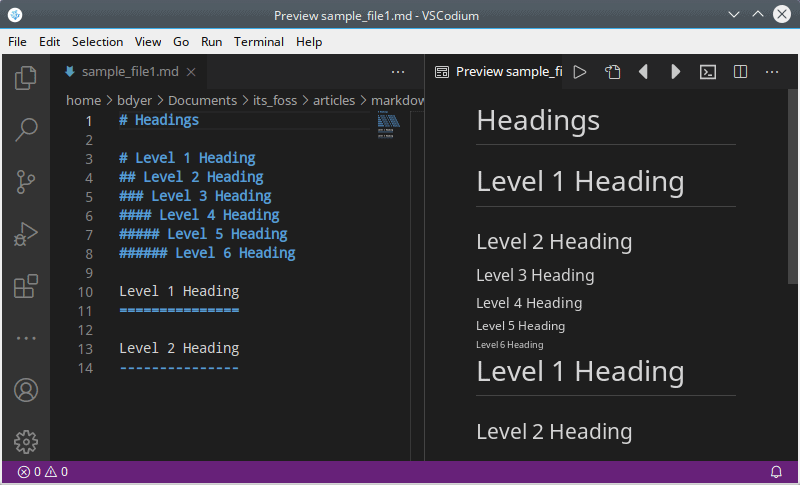This screenshot has width=800, height=485.
Task: Open the Source Control view
Action: (x=26, y=182)
